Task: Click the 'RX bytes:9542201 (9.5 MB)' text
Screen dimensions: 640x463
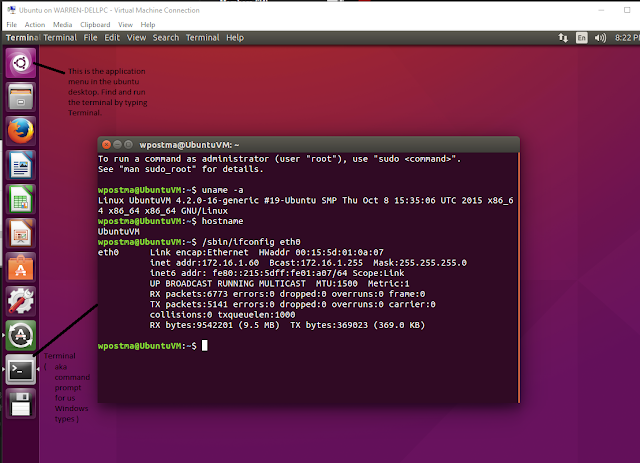Action: click(x=215, y=325)
